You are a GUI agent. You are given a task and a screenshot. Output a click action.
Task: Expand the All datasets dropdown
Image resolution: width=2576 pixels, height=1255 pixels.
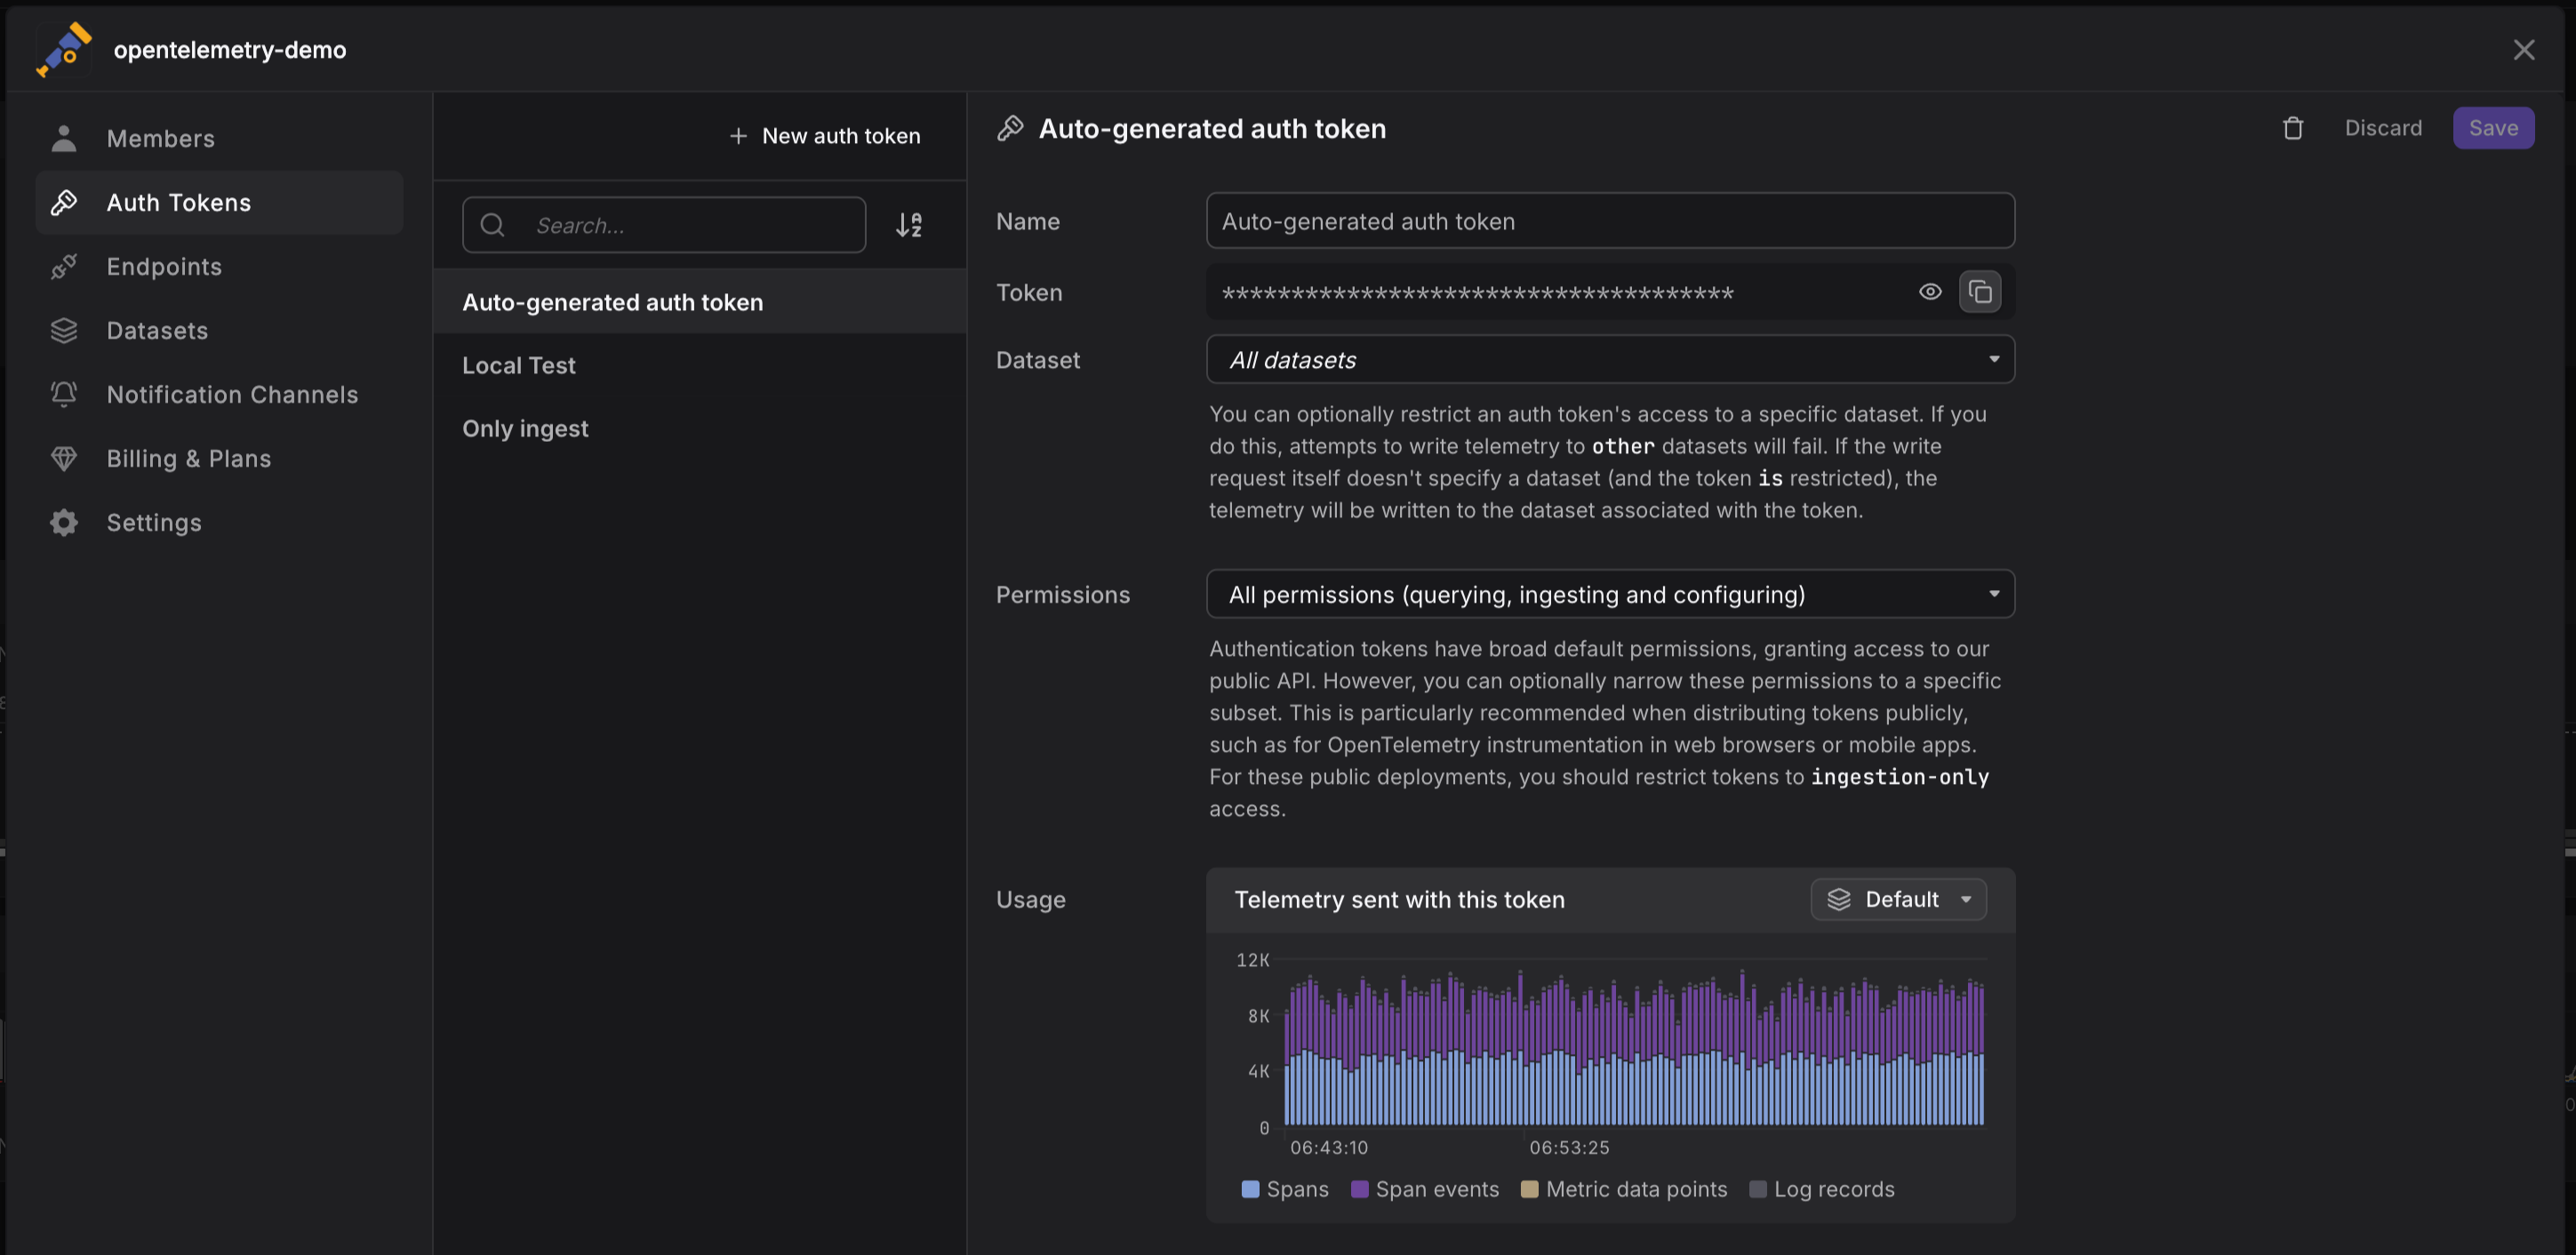[1609, 360]
